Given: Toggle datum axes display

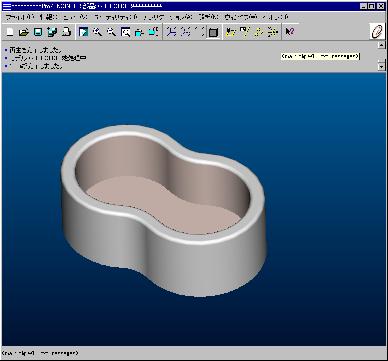Looking at the screenshot, I should coord(245,32).
